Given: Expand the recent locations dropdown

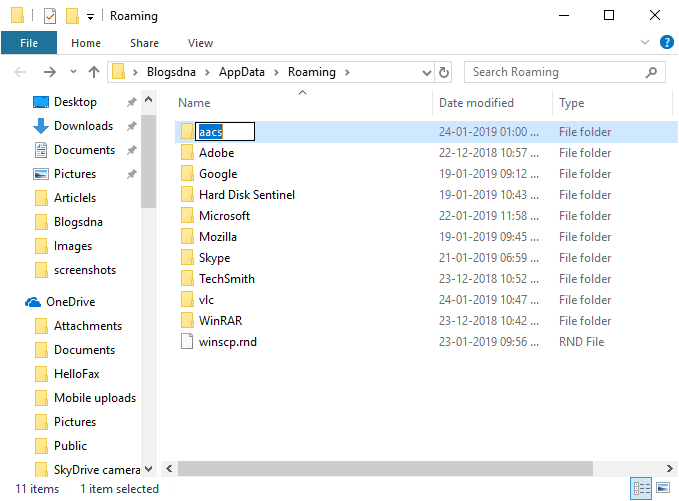Looking at the screenshot, I should point(73,72).
